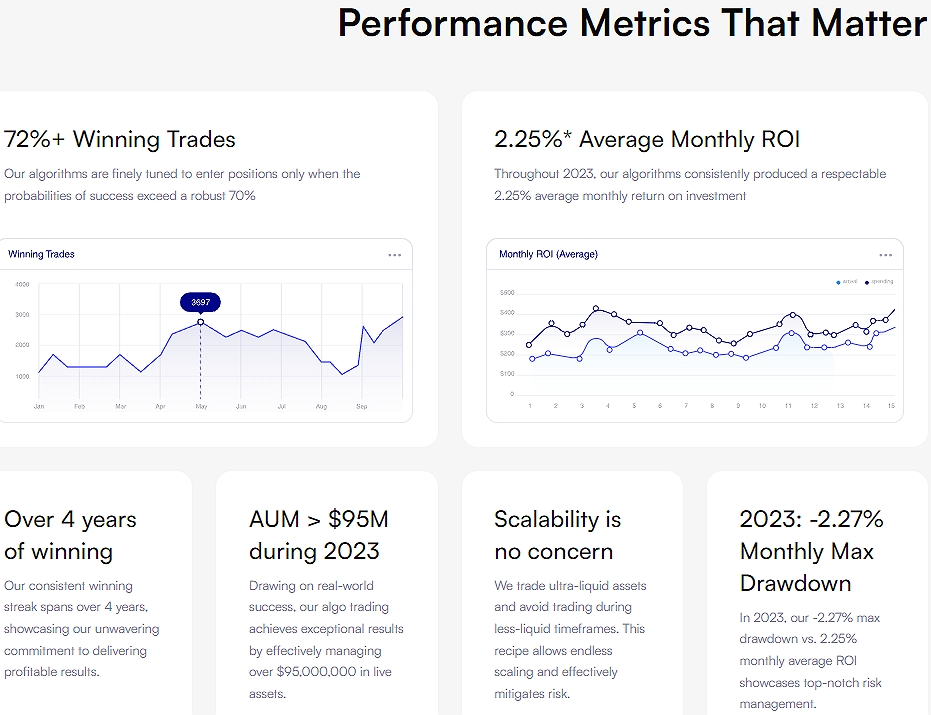Click the 'Jan' label on the month axis
Viewport: 931px width, 715px height.
coord(39,407)
